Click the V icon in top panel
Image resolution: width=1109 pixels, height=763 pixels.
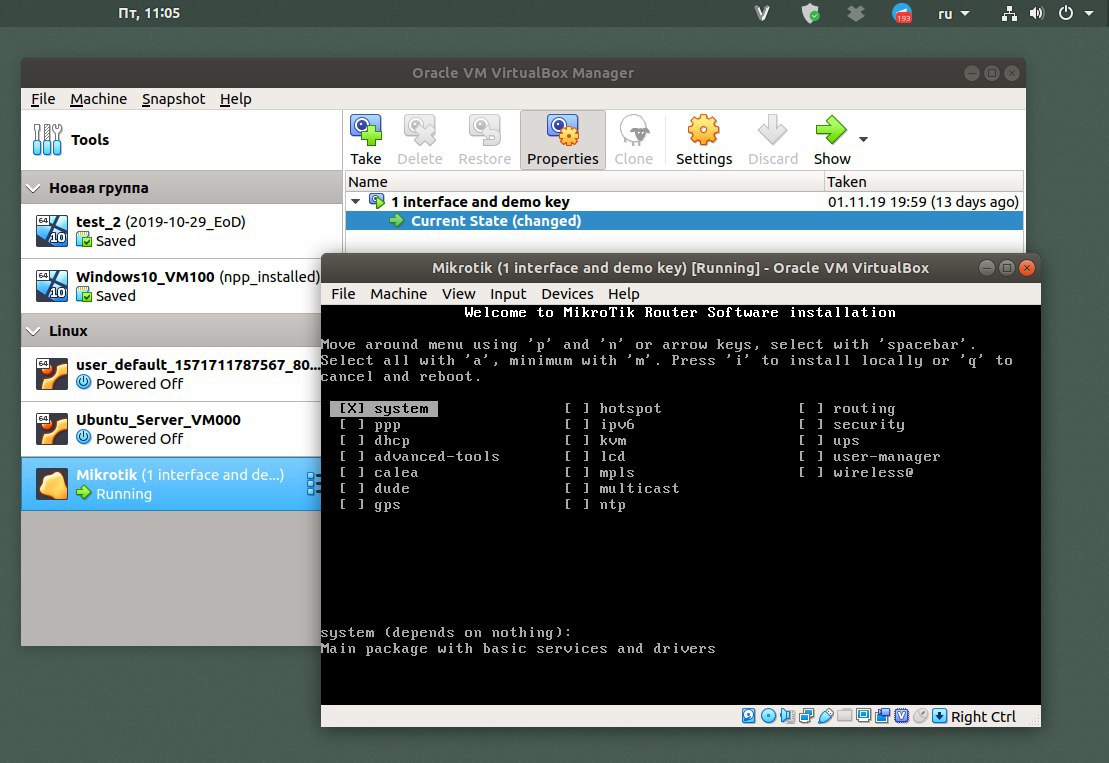click(762, 13)
